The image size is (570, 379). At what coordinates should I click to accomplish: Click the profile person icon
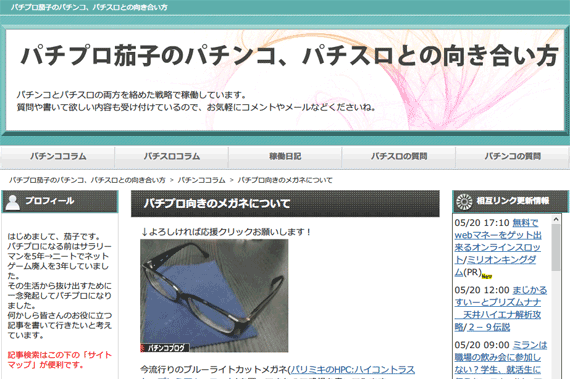(x=13, y=202)
